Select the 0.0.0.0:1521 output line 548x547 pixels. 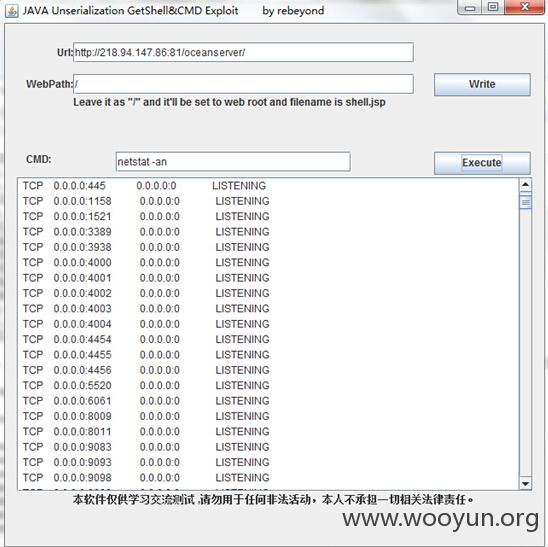coord(146,216)
